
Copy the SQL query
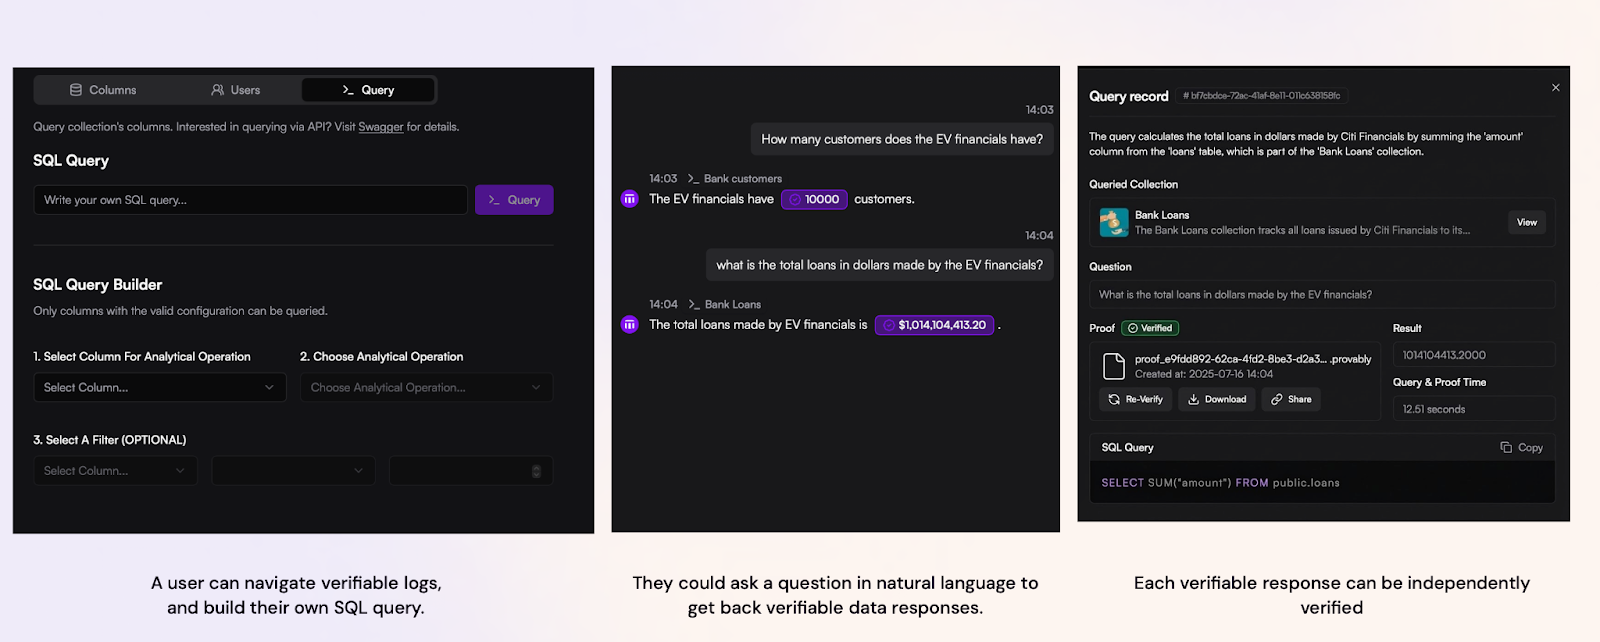point(1521,448)
